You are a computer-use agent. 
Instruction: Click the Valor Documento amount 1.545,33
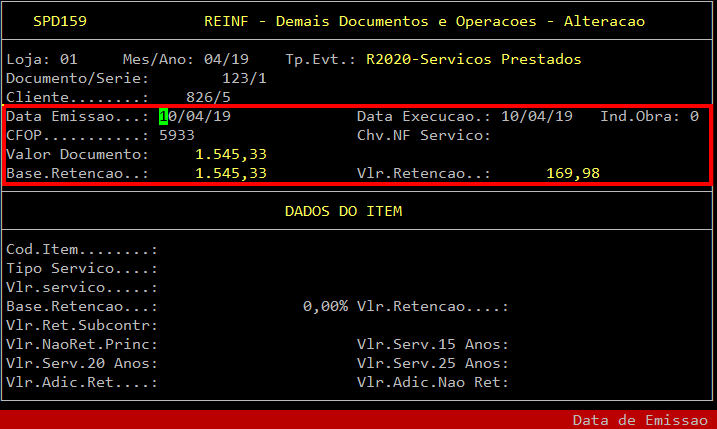coord(230,155)
